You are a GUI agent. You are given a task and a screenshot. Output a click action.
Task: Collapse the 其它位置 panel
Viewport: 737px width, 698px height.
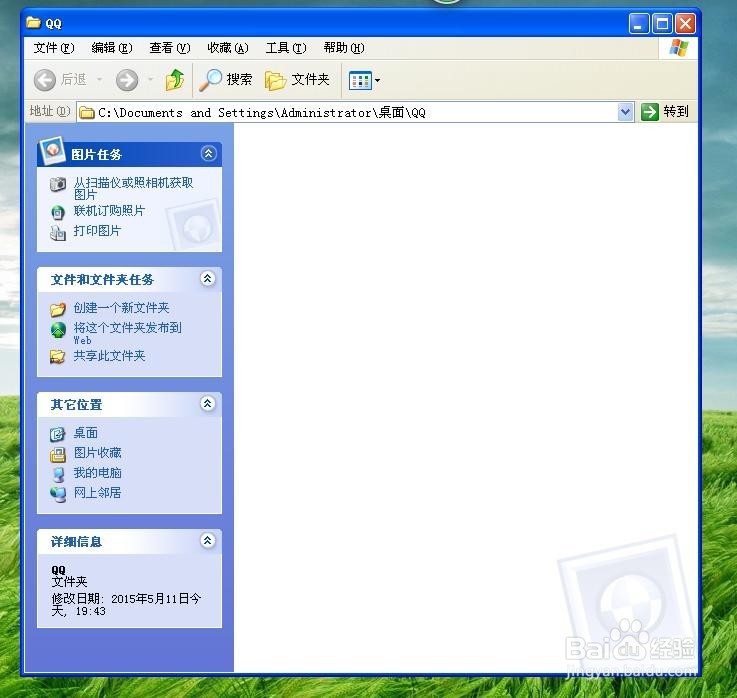208,403
